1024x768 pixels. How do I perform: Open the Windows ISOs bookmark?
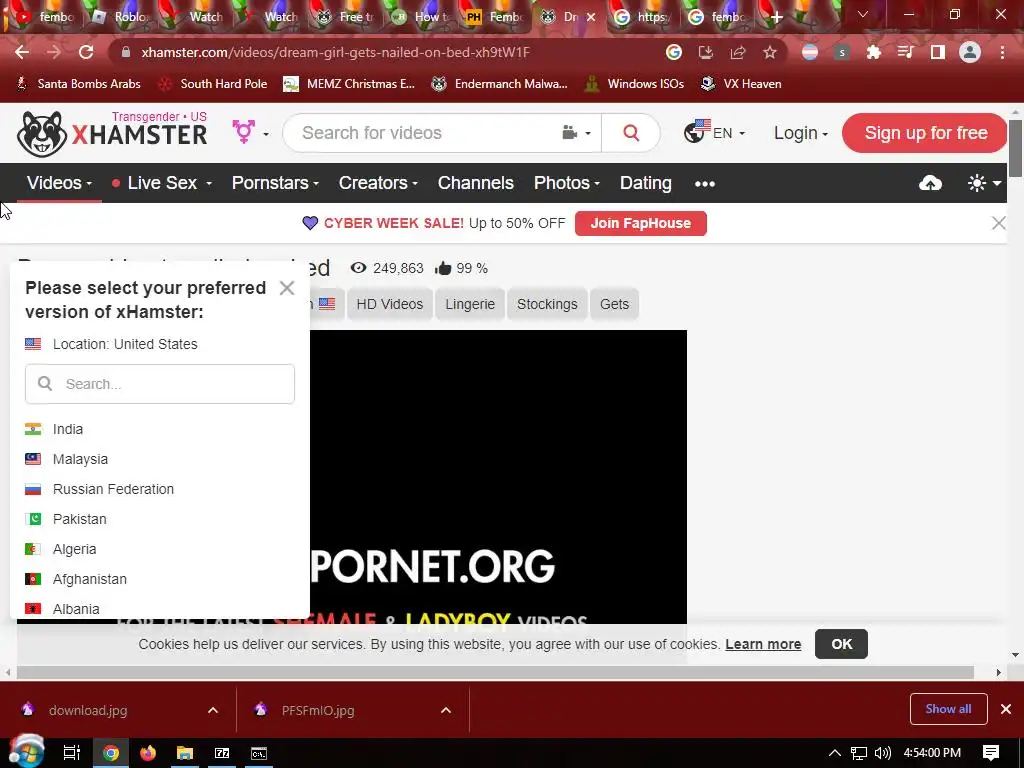click(634, 84)
